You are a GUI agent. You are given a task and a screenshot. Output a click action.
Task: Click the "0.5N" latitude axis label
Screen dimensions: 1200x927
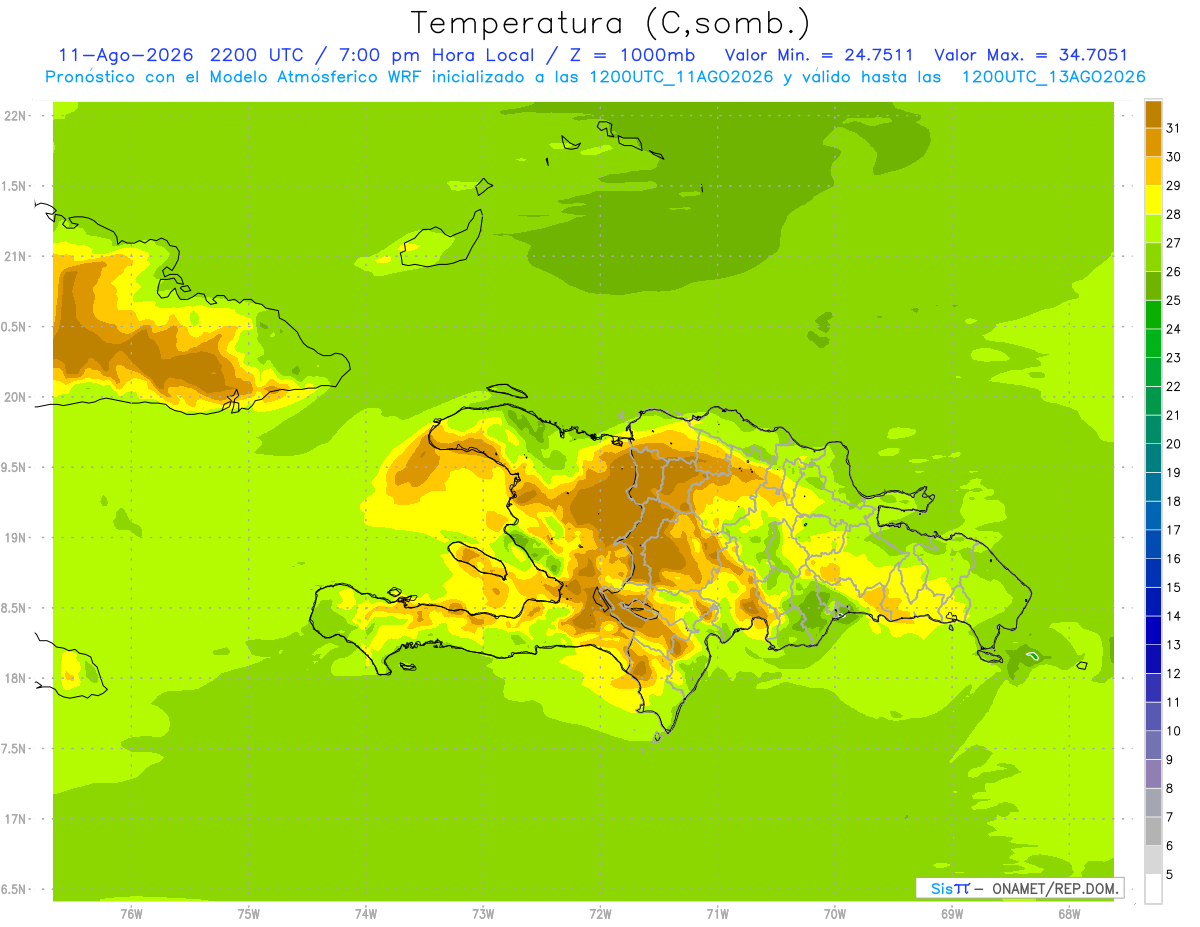pos(15,327)
